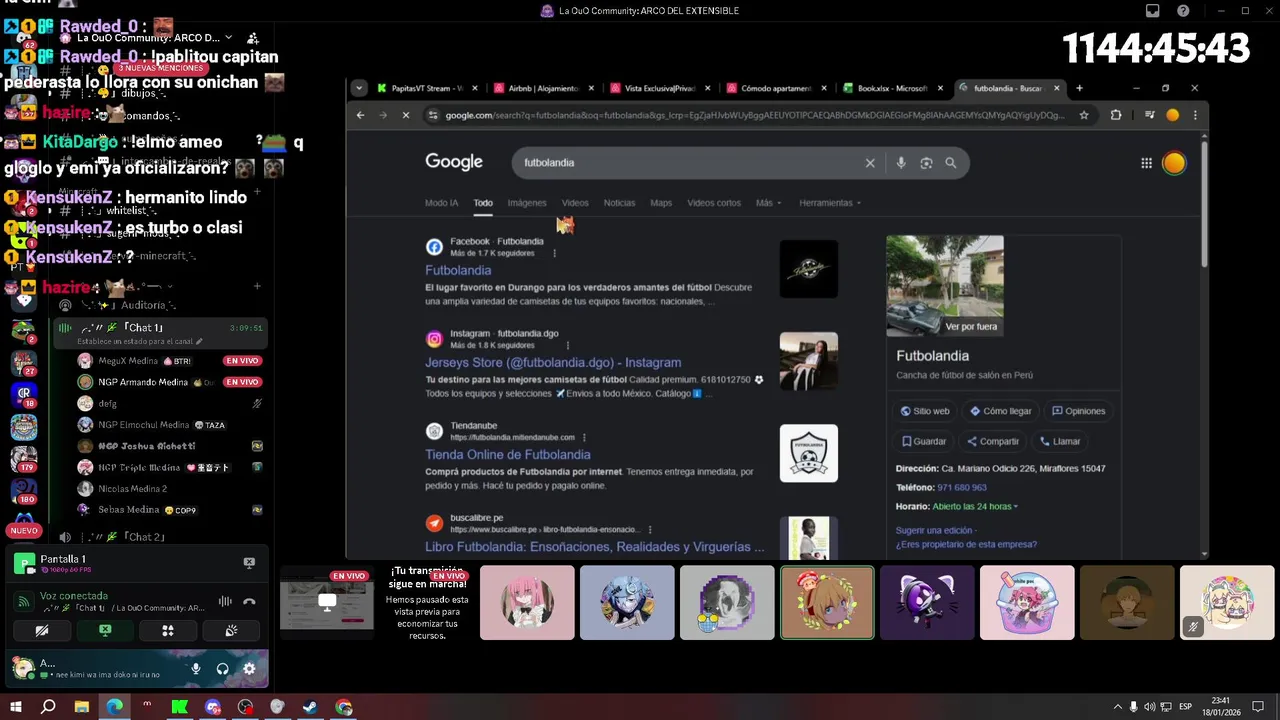Mute your microphone in Discord

(x=196, y=669)
